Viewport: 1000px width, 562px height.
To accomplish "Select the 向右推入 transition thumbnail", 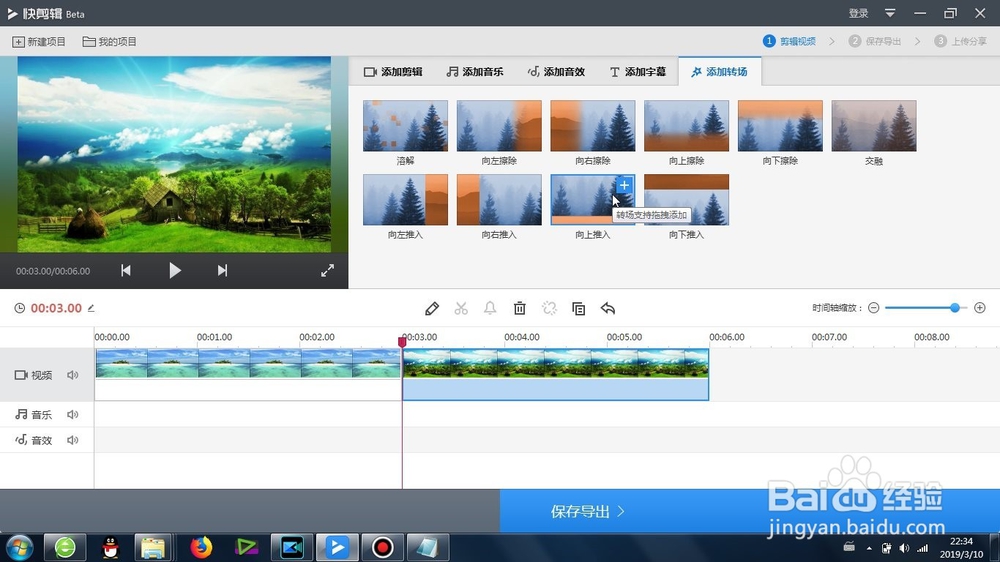I will pos(499,200).
